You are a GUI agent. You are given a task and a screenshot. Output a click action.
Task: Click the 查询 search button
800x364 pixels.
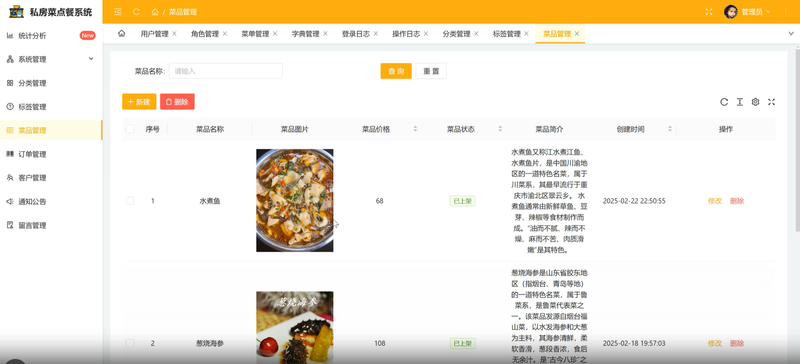(x=396, y=71)
